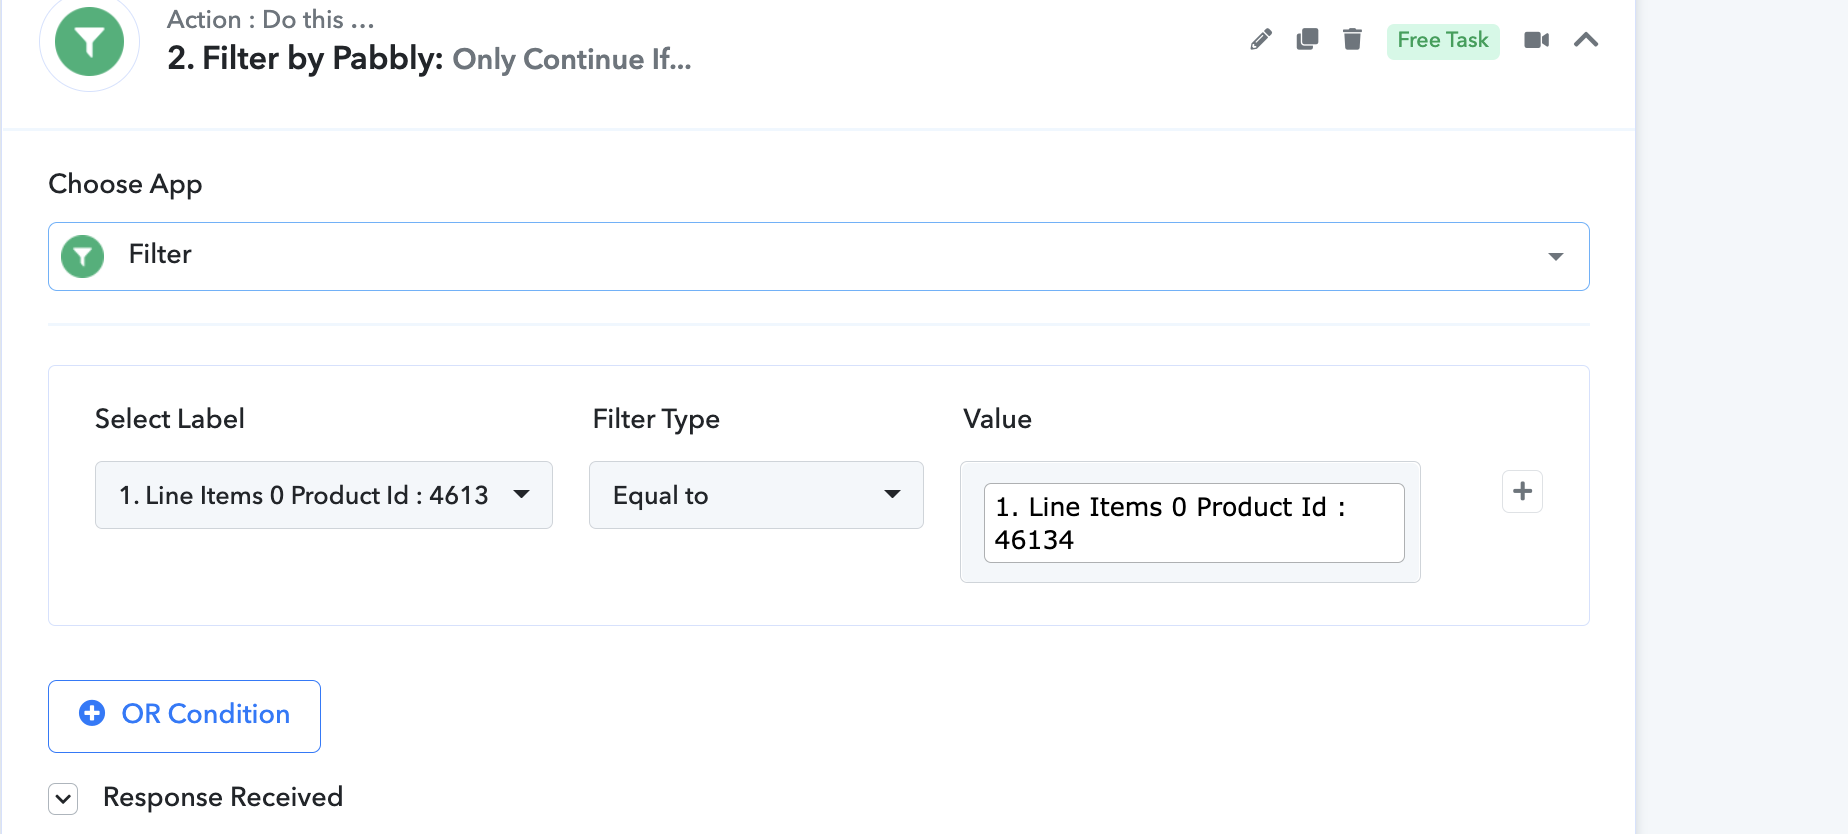Click the pencil edit icon in the step header
The height and width of the screenshot is (834, 1848).
coord(1261,40)
